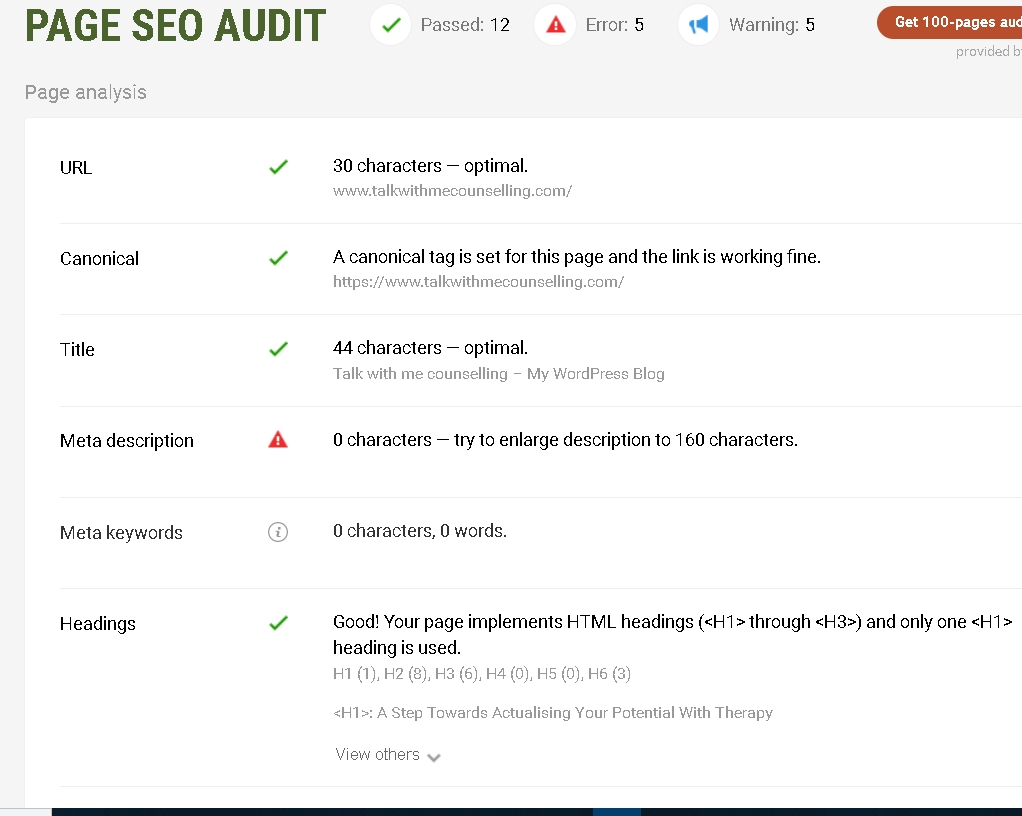
Task: Show the Passed: 12 results
Action: click(465, 25)
